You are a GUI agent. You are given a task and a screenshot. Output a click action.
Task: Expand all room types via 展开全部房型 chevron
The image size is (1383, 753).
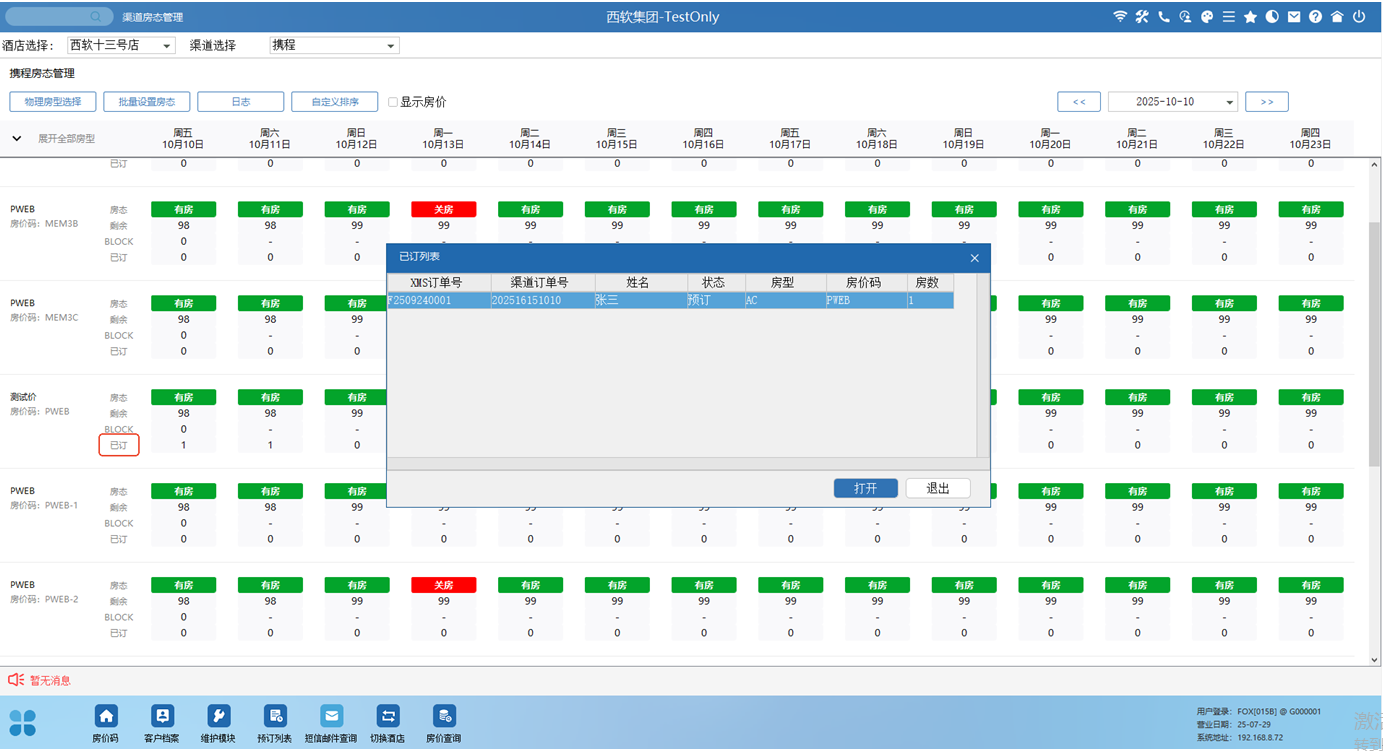tap(17, 139)
